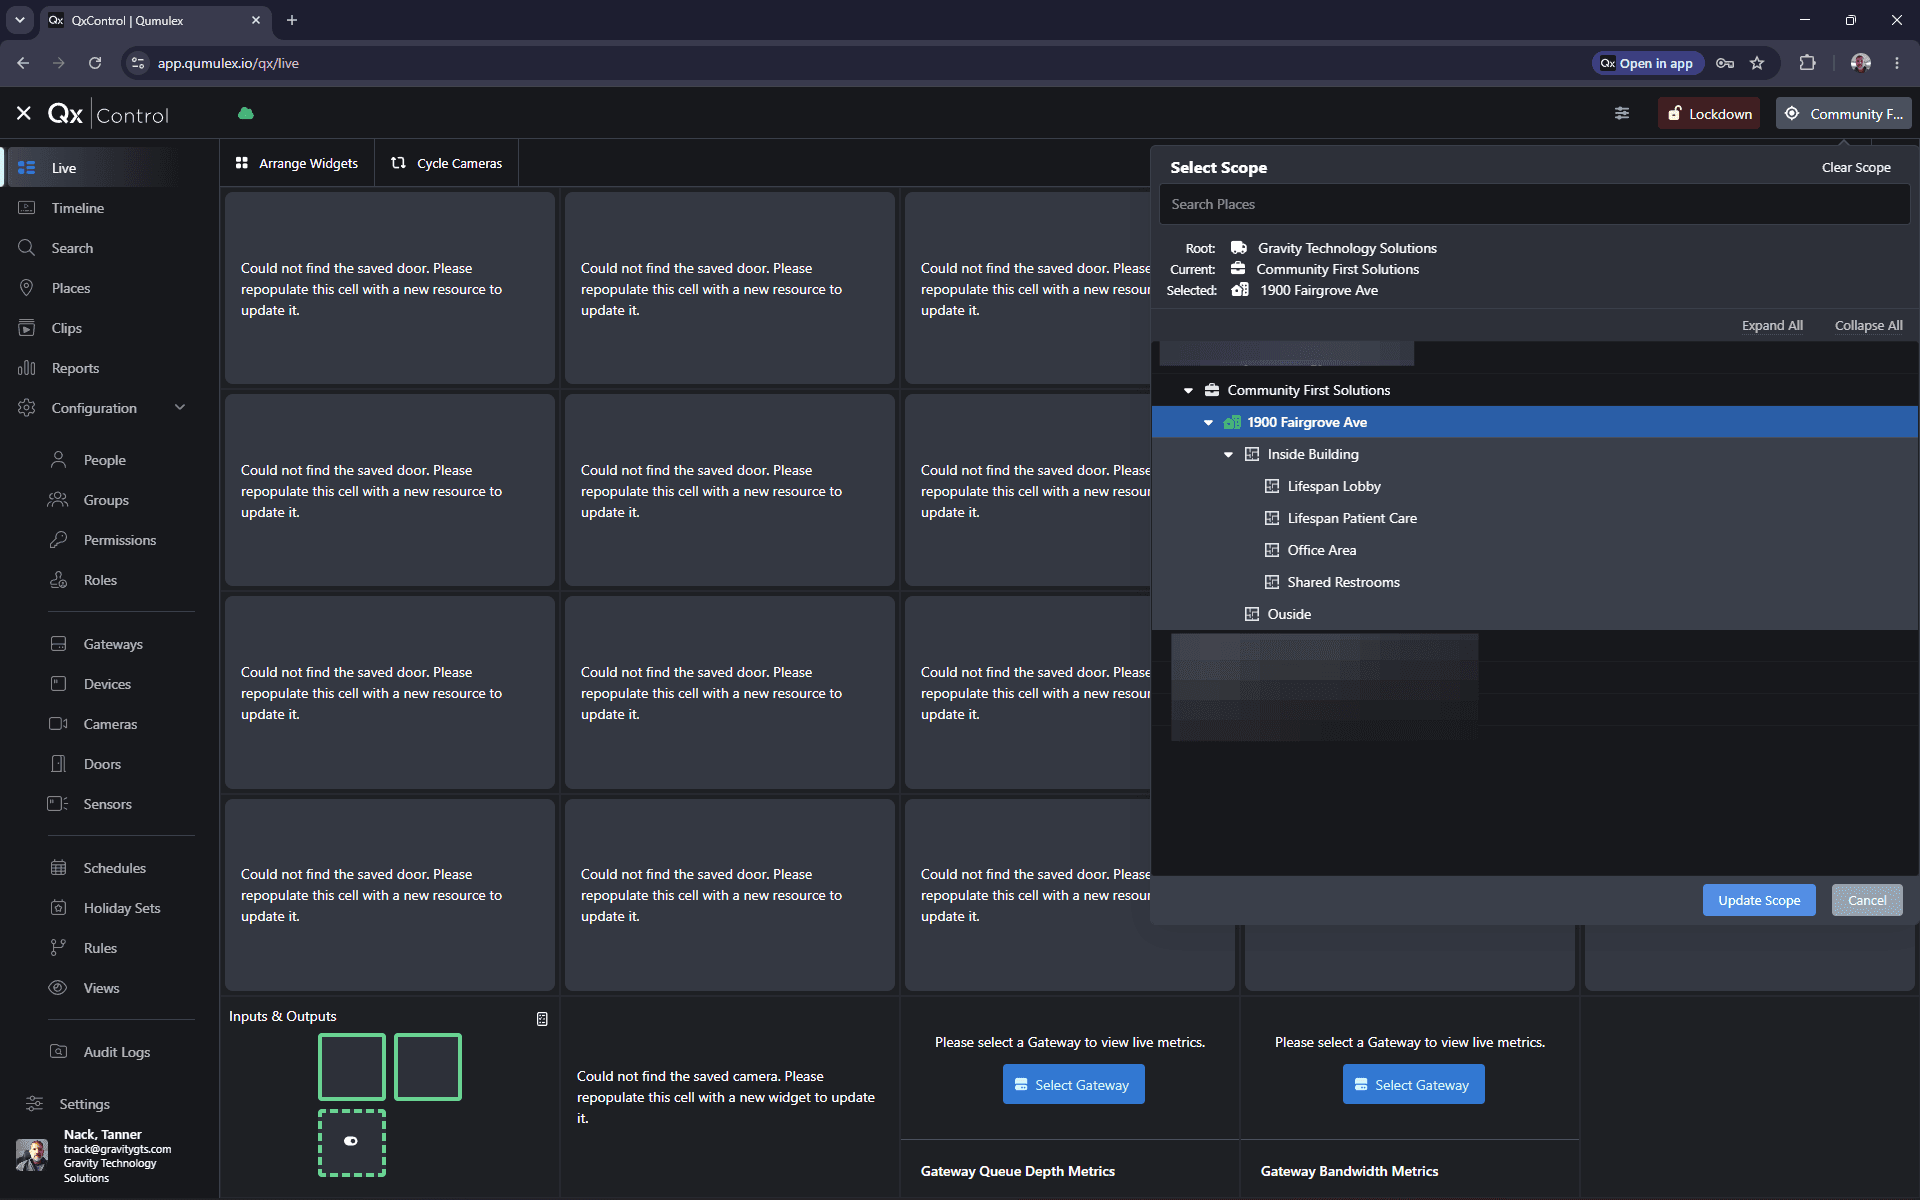The image size is (1920, 1200).
Task: Click Select Gateway under Queue Depth Metrics
Action: tap(1073, 1085)
